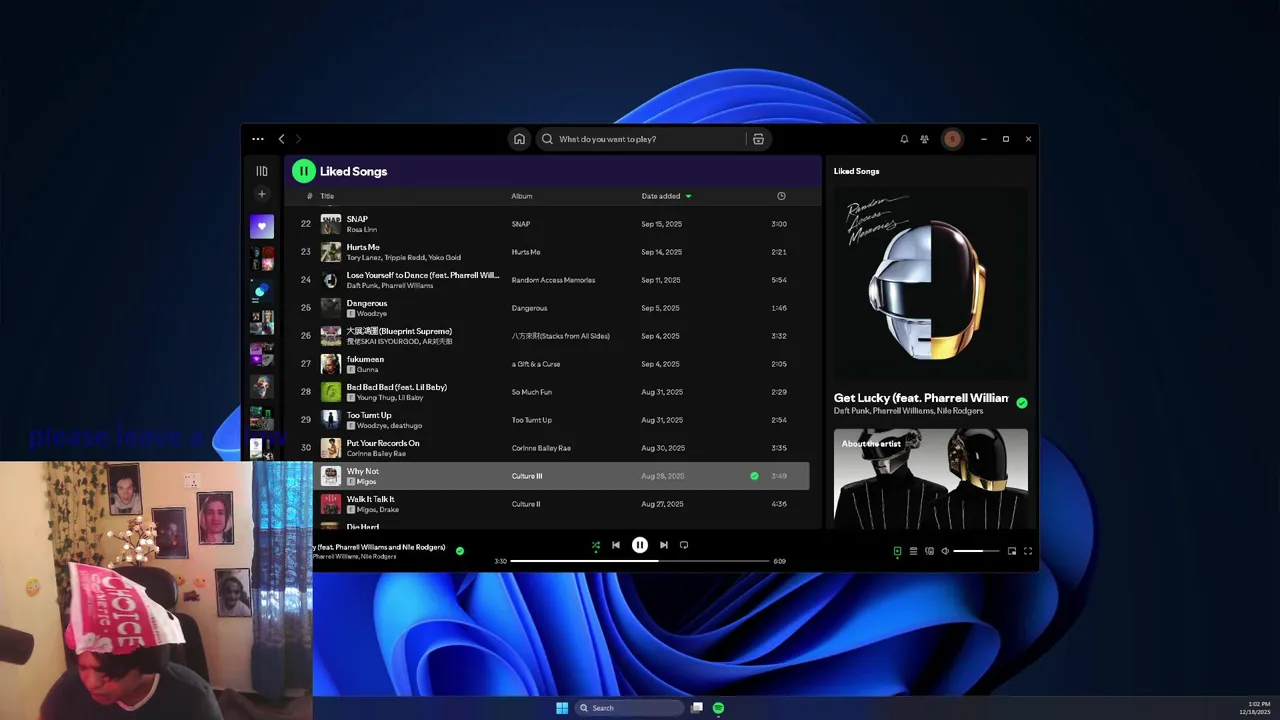Toggle the Now Playing view

pyautogui.click(x=897, y=551)
